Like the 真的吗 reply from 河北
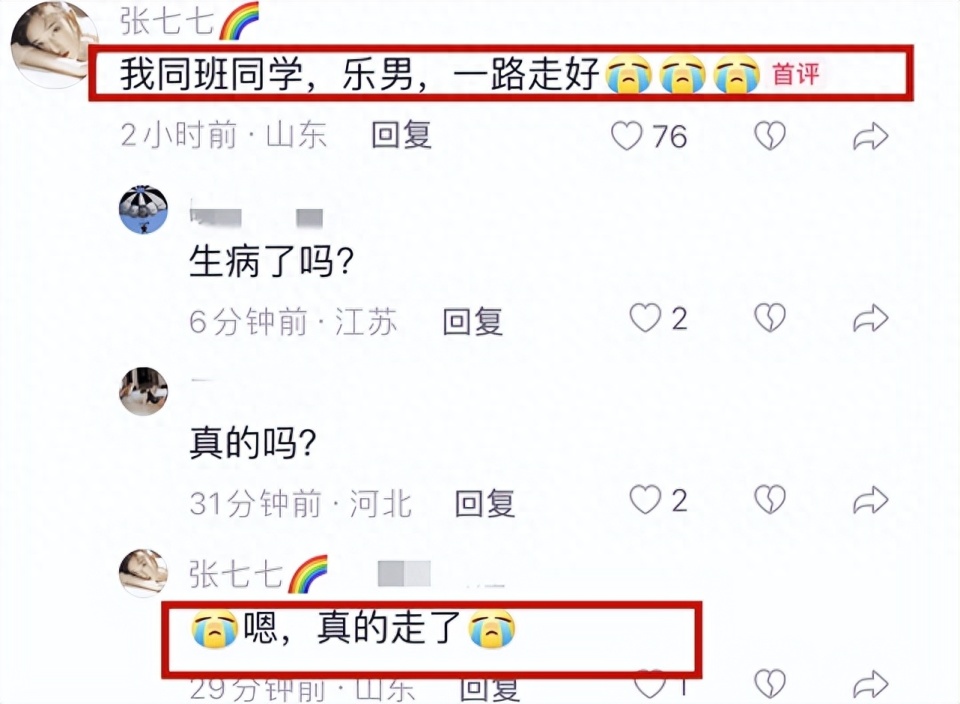The height and width of the screenshot is (704, 960). click(645, 500)
